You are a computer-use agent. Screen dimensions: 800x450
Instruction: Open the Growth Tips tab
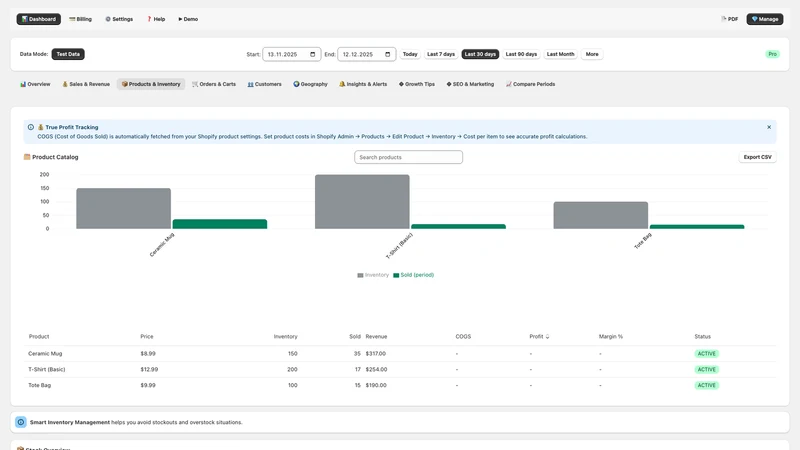(417, 84)
